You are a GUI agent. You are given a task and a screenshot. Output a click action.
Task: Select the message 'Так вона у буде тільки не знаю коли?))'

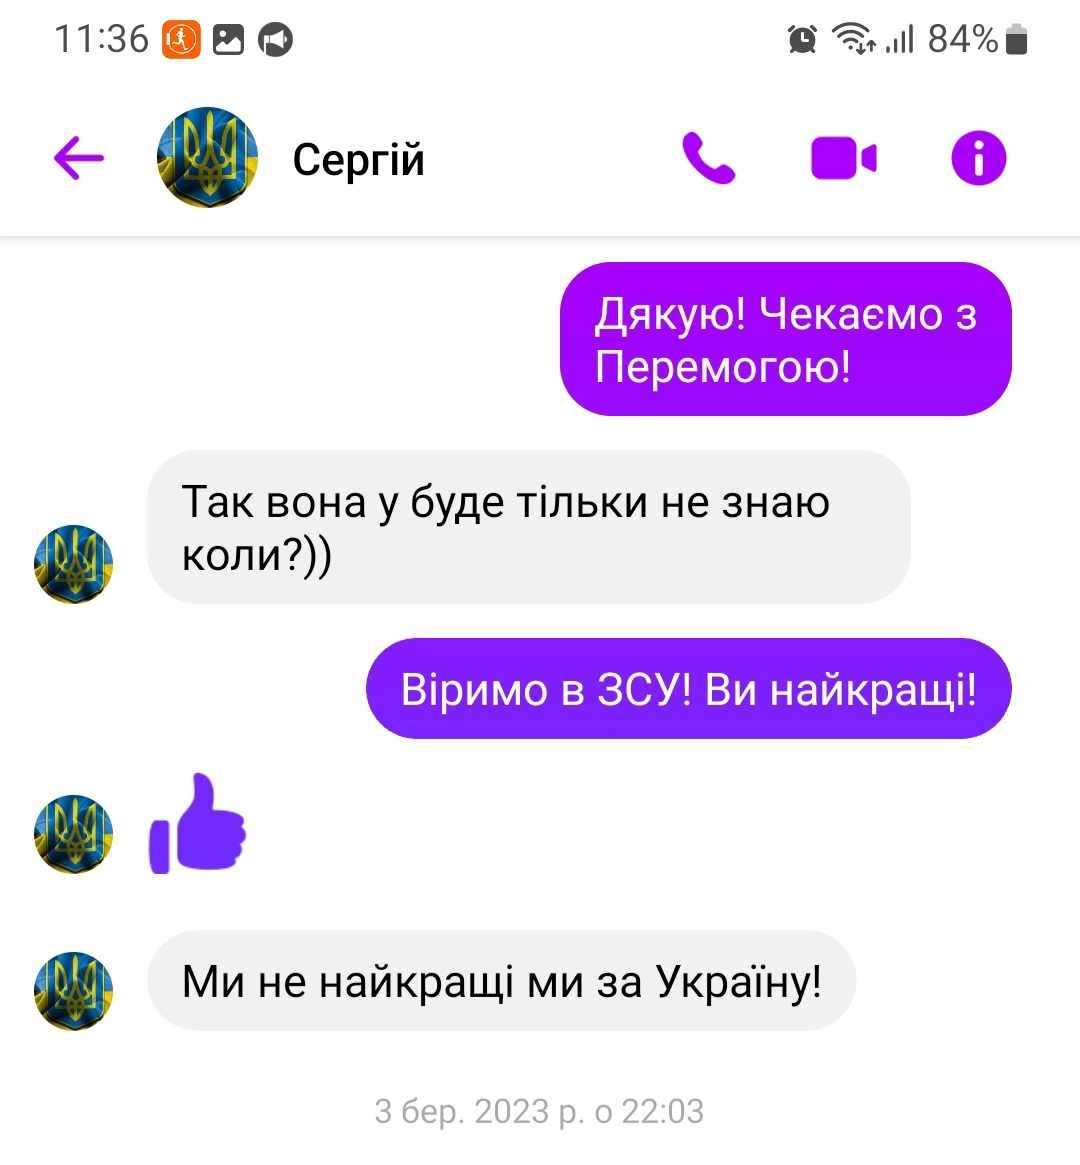pos(529,527)
